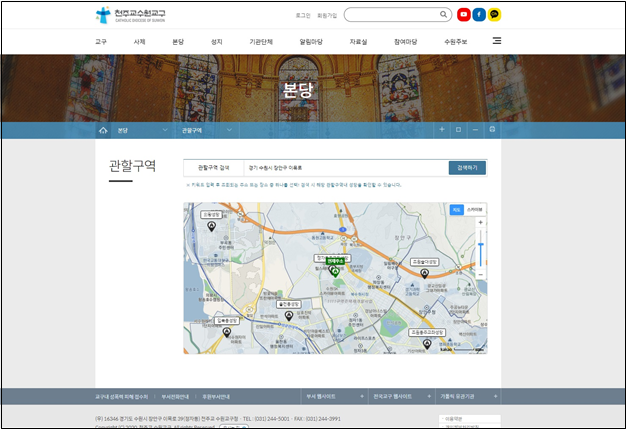Reset text size with the square icon in blue bar

(x=459, y=130)
